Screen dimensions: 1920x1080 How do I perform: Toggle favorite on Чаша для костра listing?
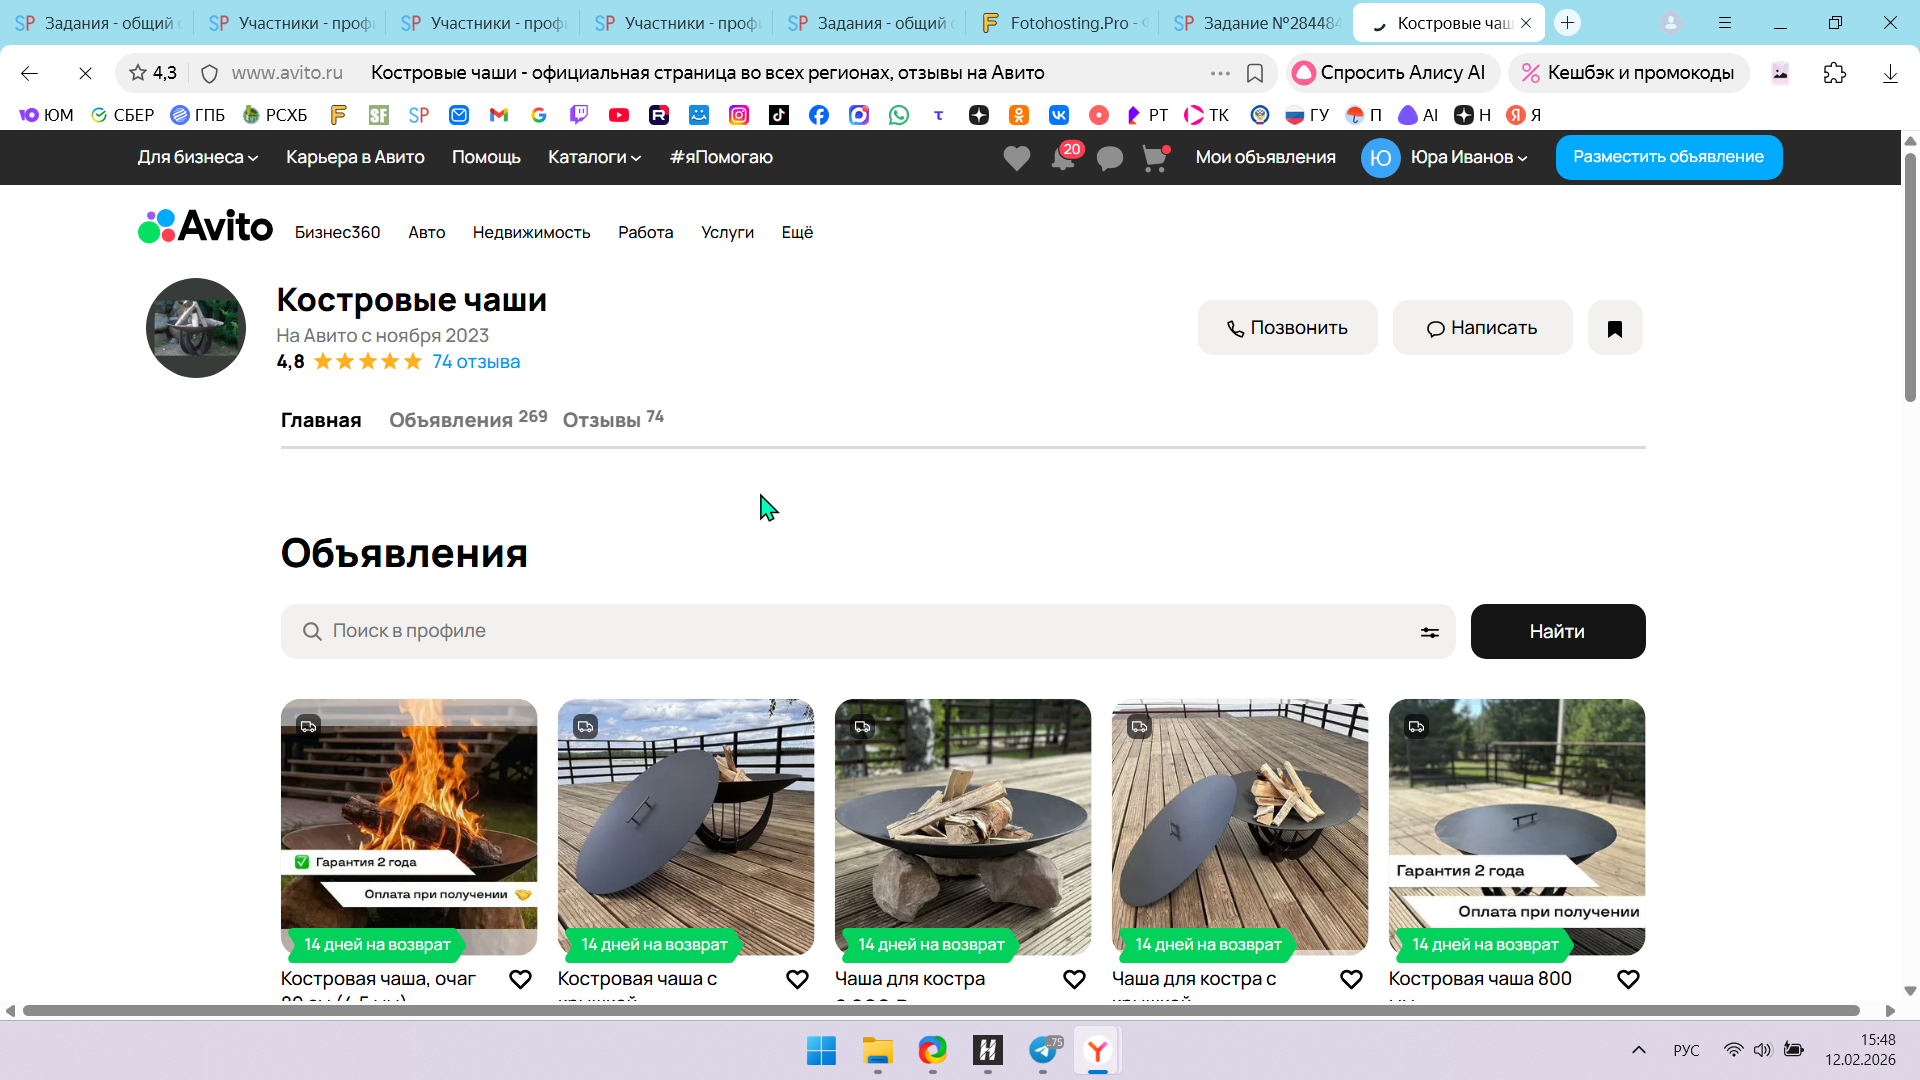(1074, 980)
